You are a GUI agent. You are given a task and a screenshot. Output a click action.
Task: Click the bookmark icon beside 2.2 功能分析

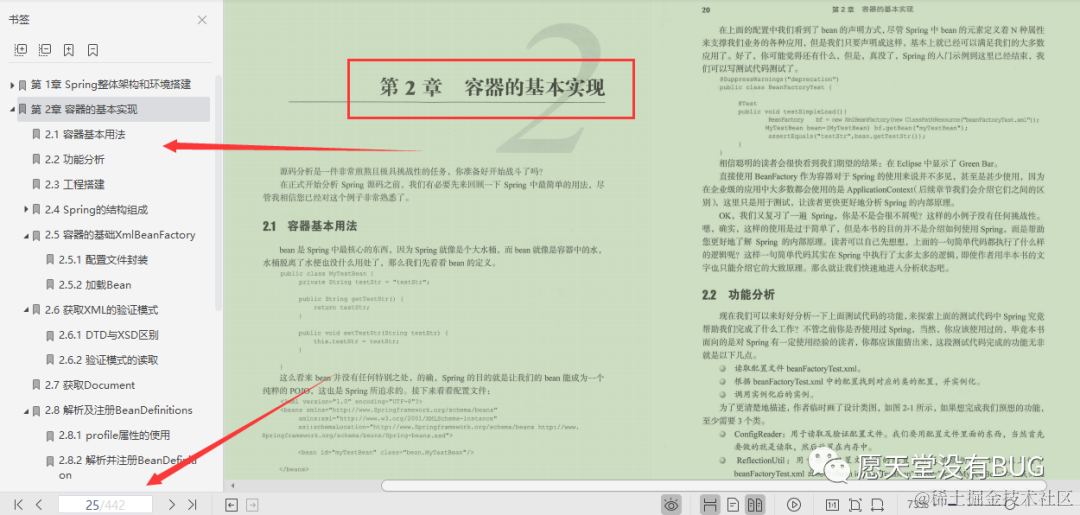pos(37,159)
